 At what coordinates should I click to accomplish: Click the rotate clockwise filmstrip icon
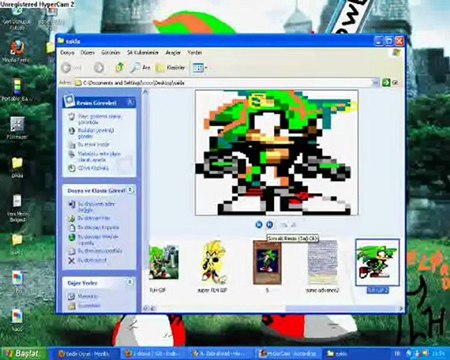284,225
